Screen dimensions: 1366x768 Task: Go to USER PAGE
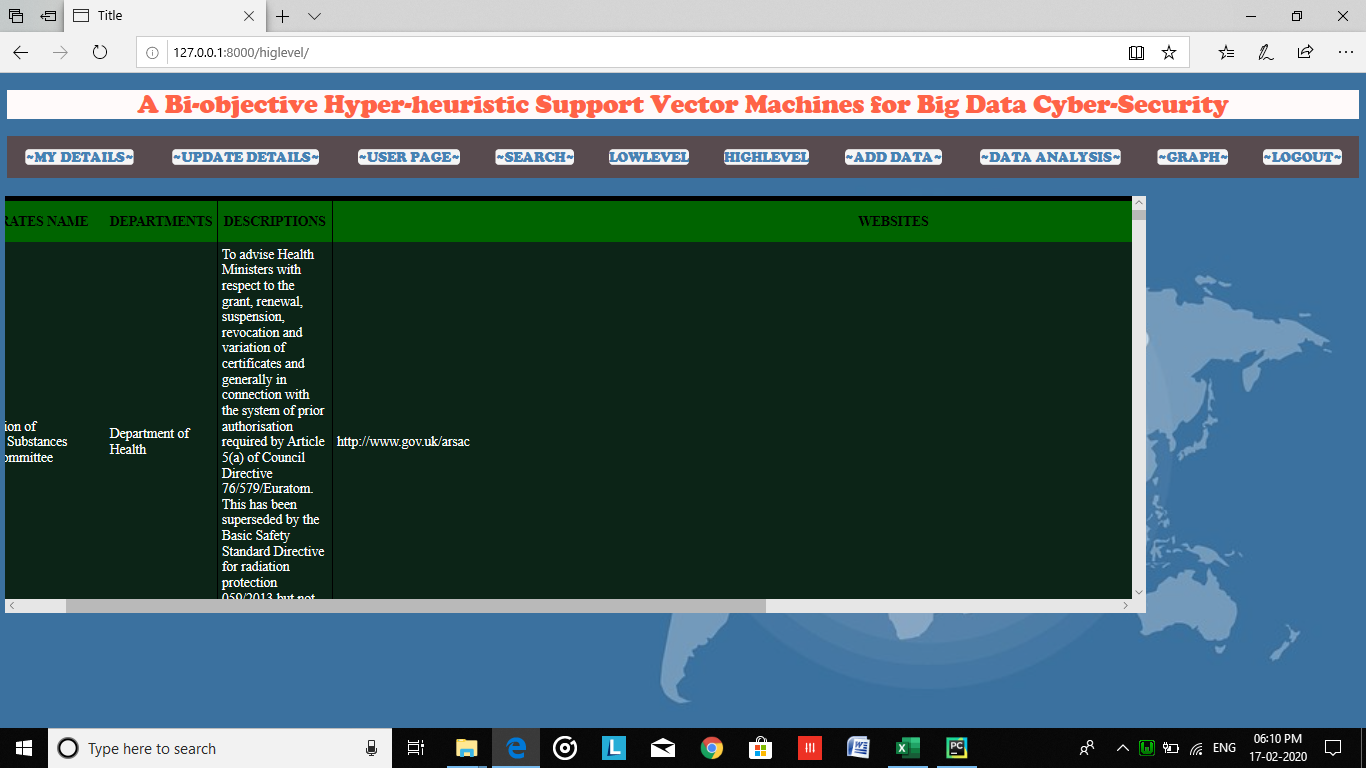[409, 157]
